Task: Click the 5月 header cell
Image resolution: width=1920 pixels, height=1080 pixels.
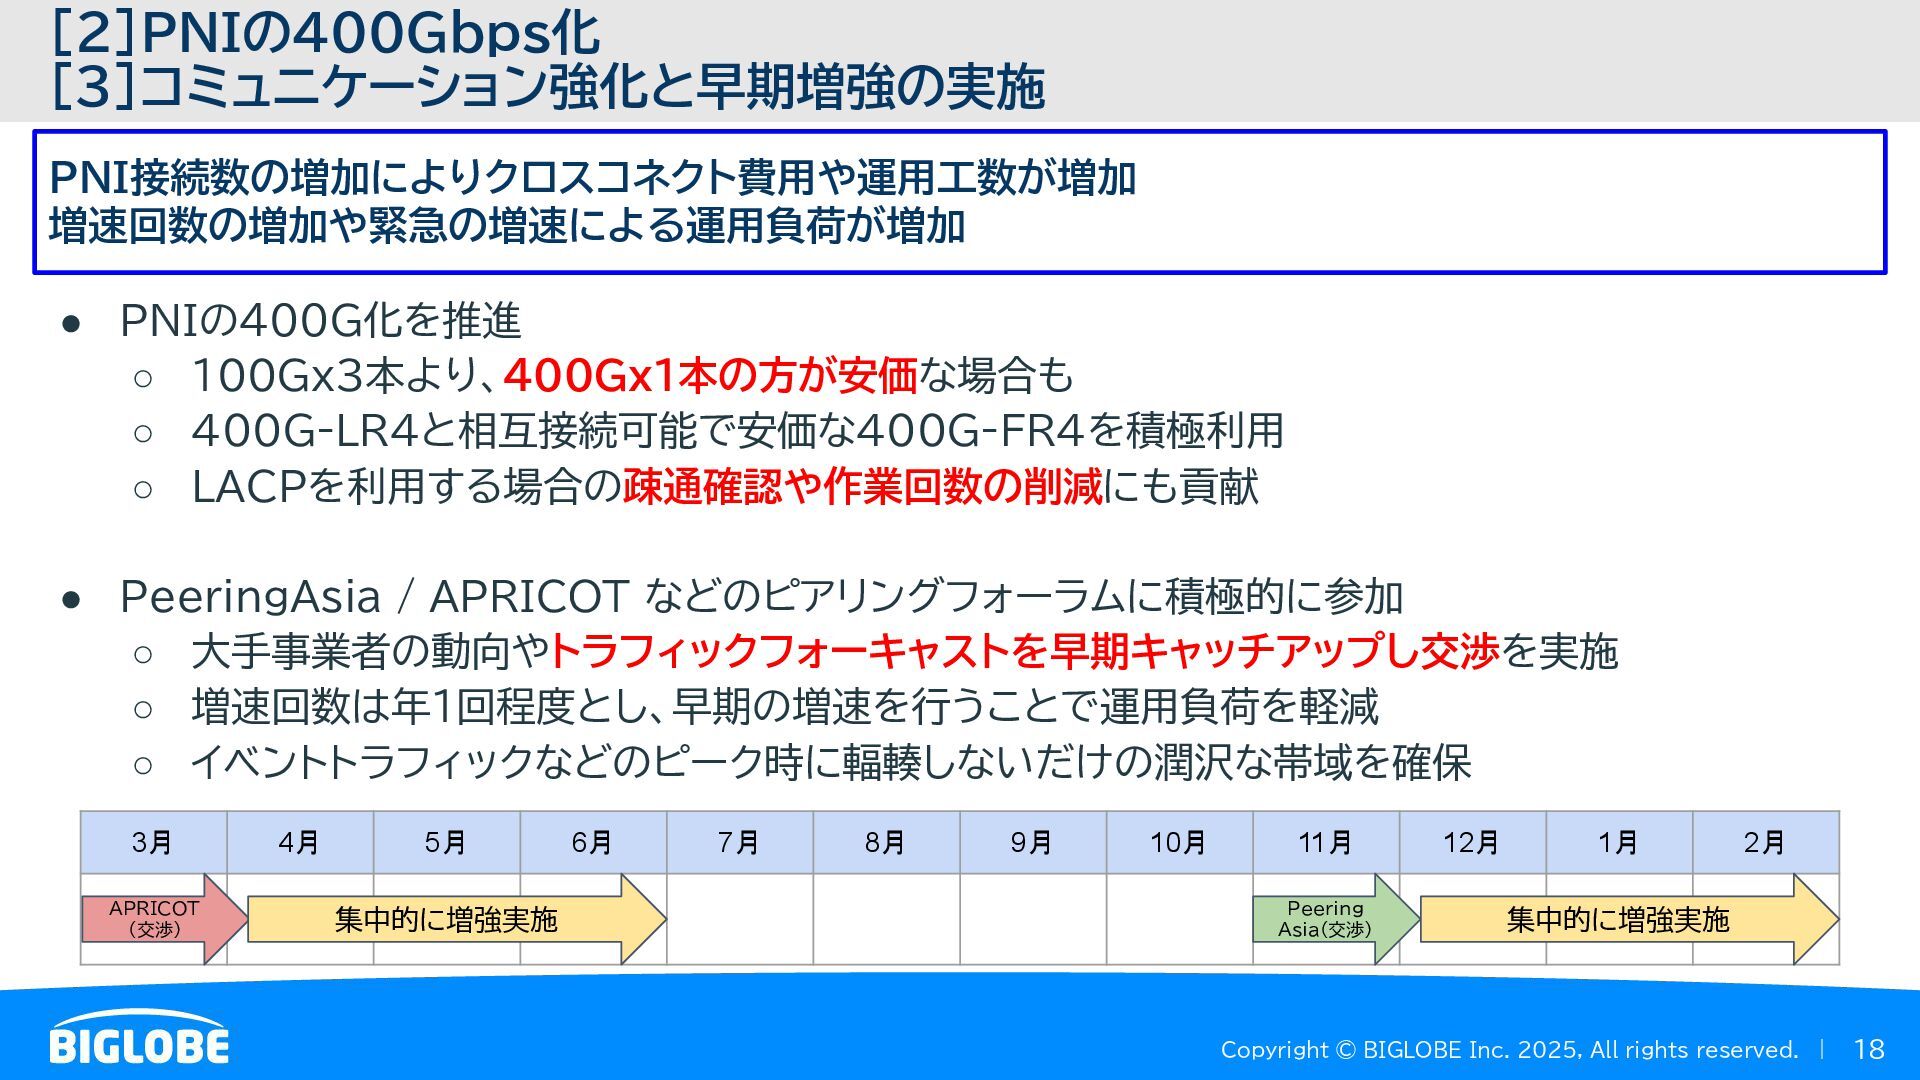Action: (447, 843)
